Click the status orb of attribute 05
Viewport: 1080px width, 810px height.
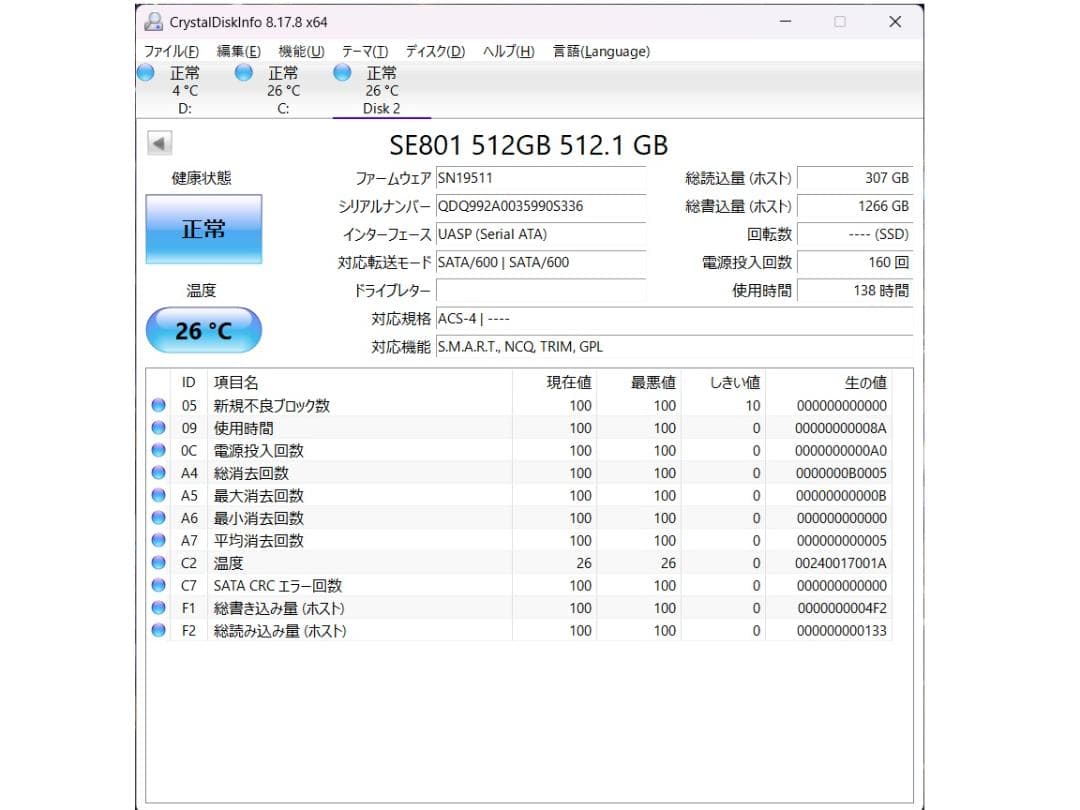[x=158, y=405]
